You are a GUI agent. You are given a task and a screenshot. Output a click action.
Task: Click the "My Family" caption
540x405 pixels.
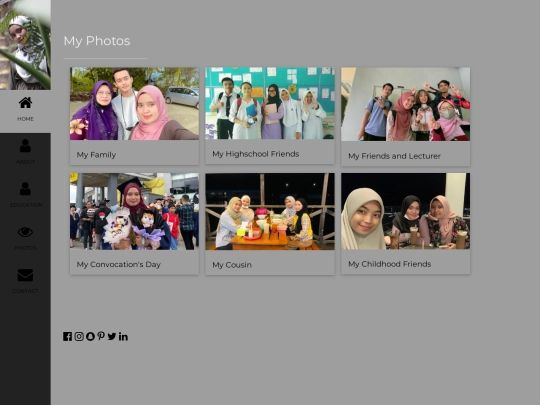pyautogui.click(x=96, y=155)
